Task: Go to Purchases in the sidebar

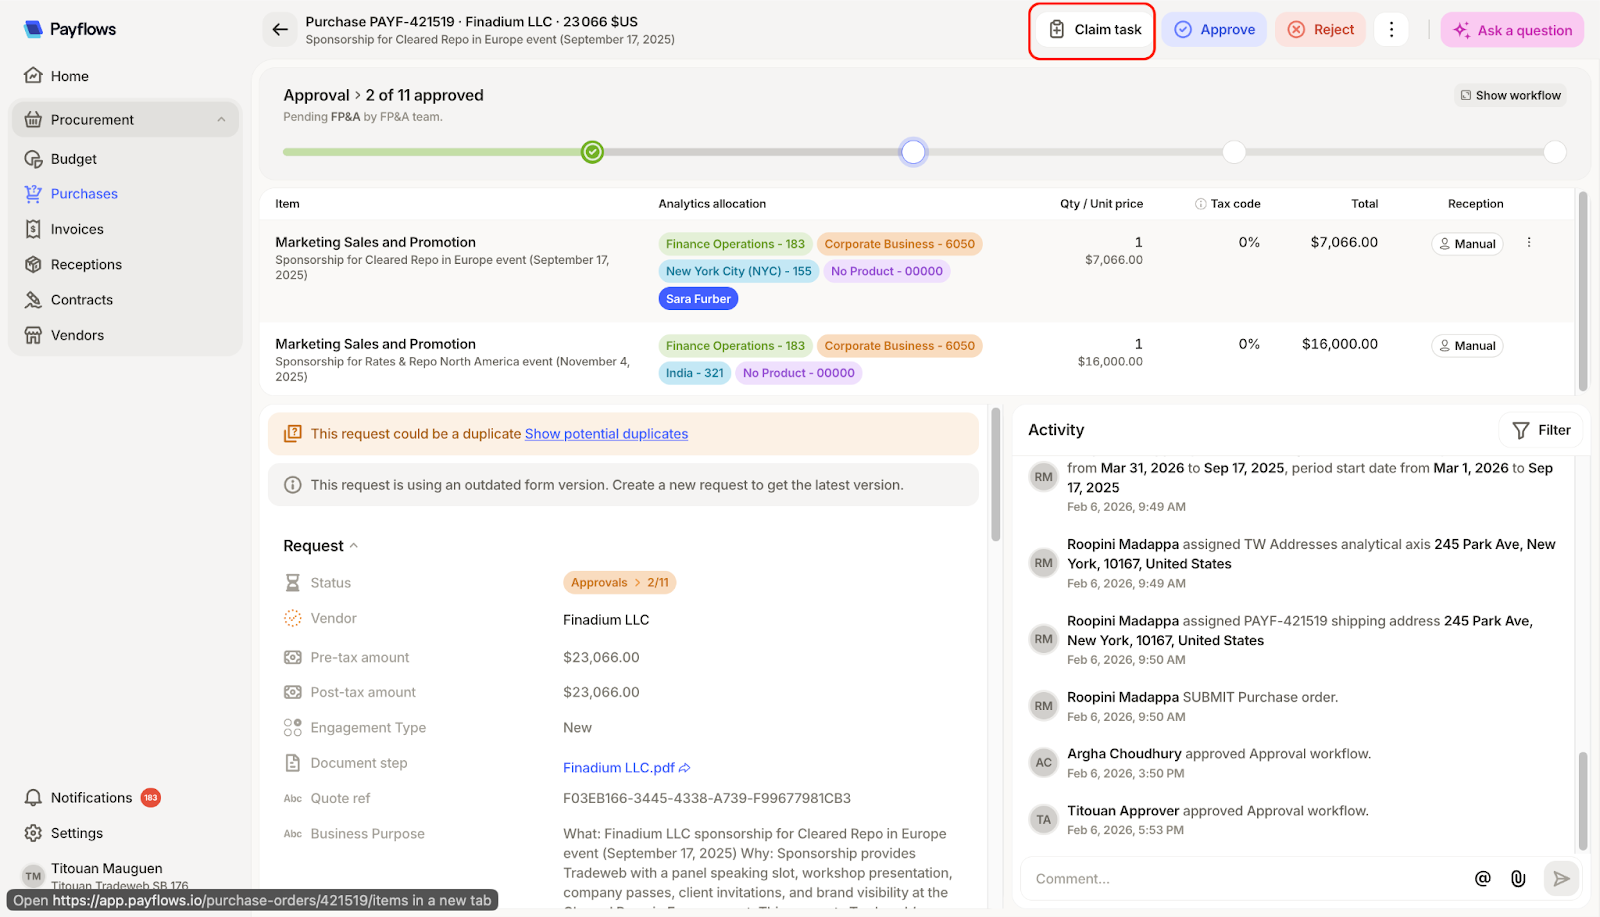Action: click(x=84, y=194)
